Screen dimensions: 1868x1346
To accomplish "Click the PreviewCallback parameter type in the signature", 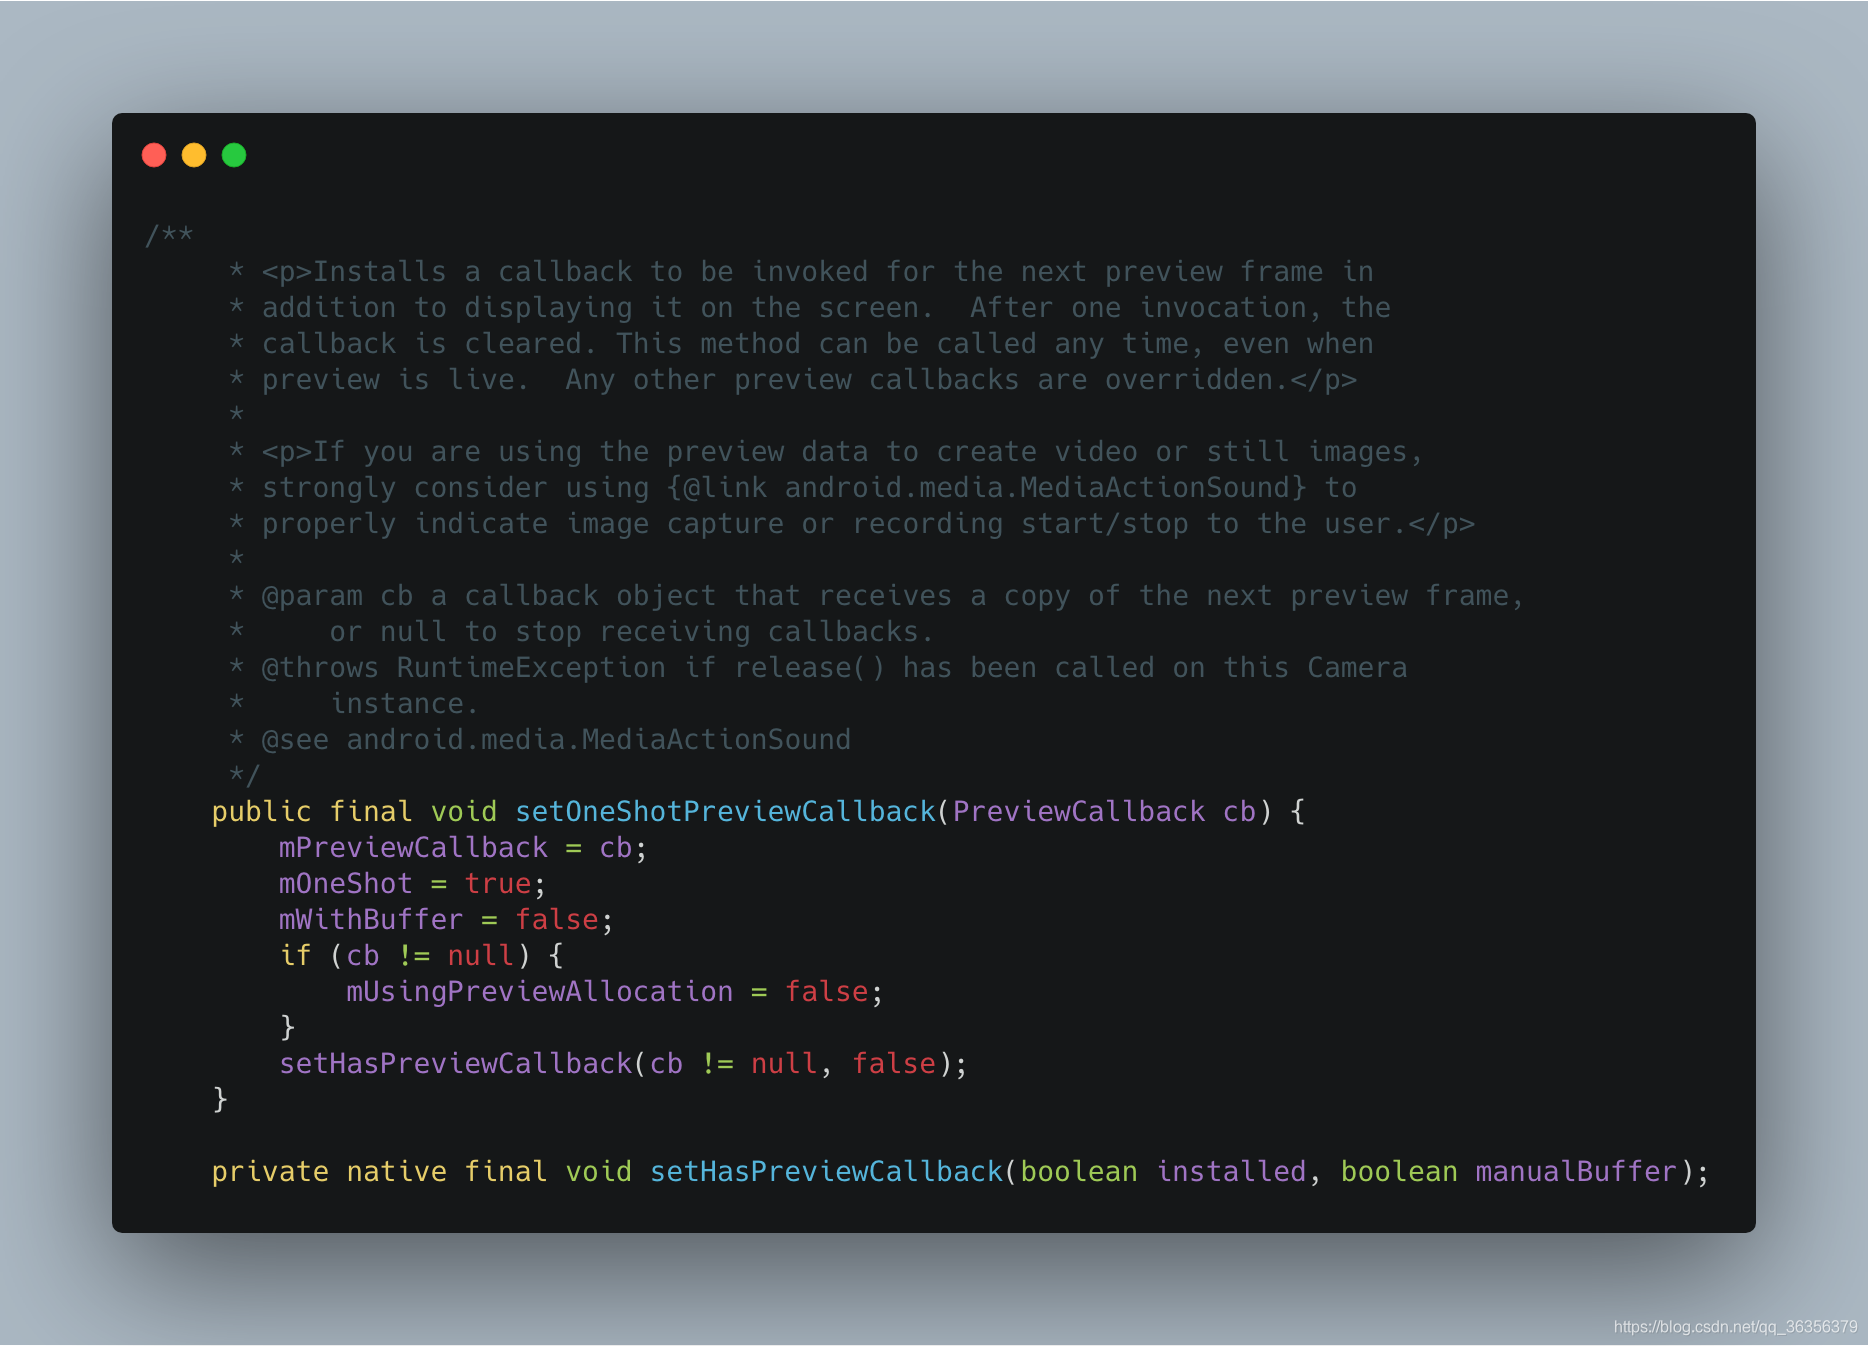I will (x=1078, y=811).
